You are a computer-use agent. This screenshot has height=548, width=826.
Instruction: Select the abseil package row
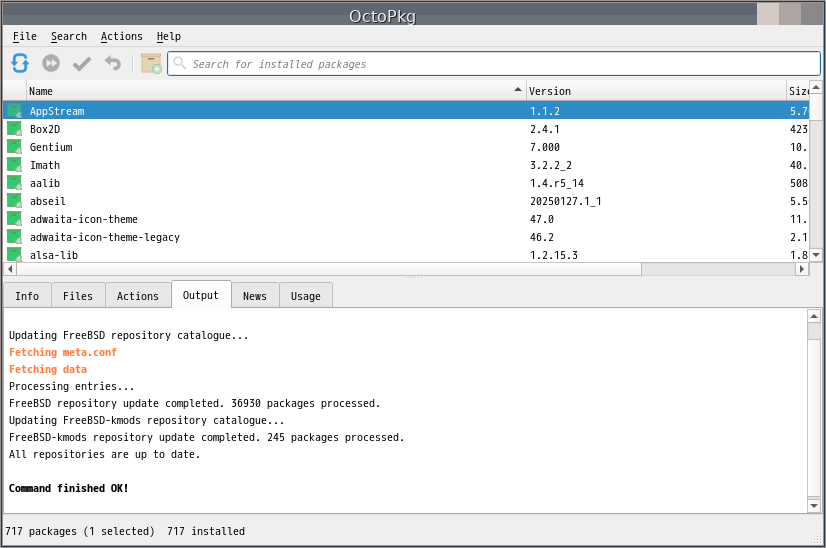point(406,201)
